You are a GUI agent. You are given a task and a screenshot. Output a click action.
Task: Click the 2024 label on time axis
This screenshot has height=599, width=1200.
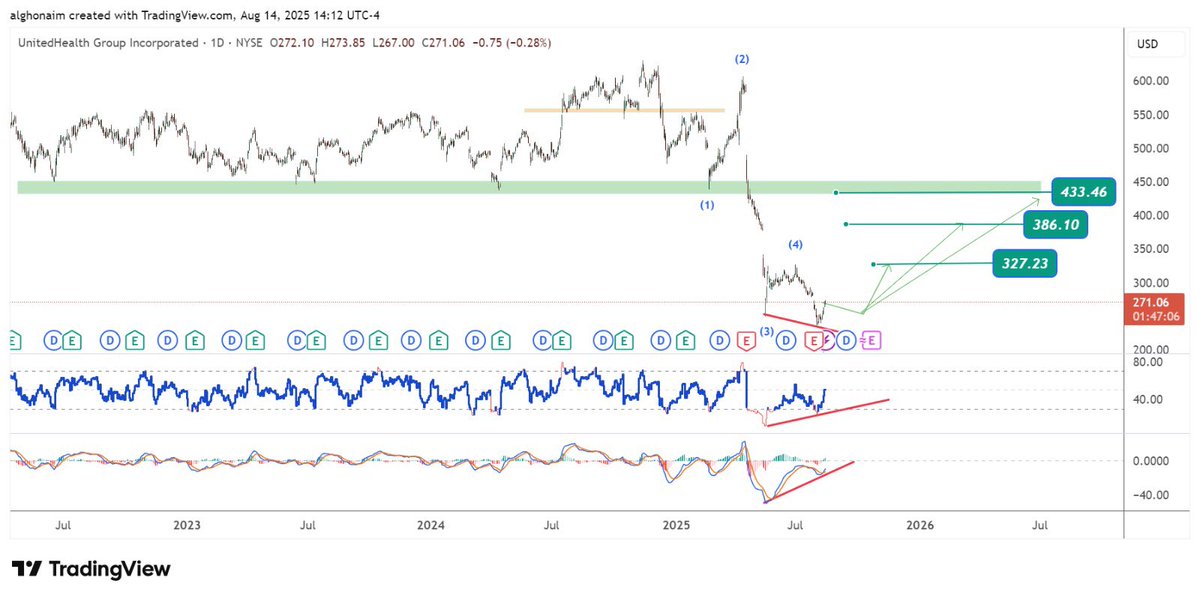coord(431,524)
